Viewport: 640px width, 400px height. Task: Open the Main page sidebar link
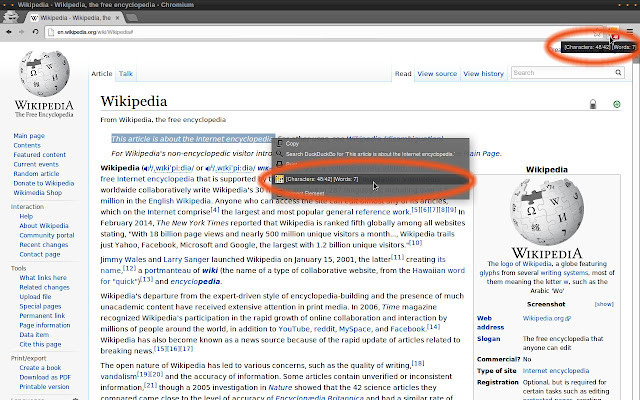(29, 136)
